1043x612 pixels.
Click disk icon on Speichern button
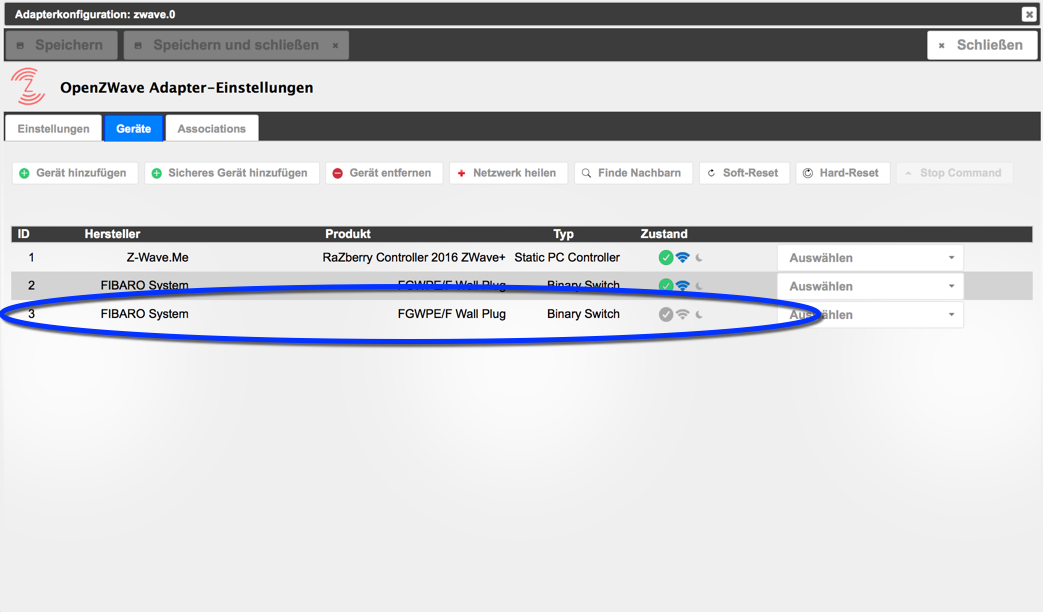click(20, 45)
